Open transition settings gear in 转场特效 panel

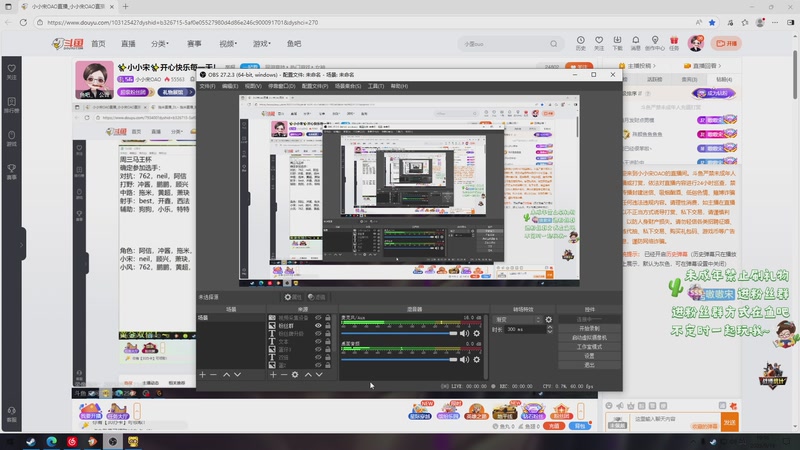tap(548, 320)
